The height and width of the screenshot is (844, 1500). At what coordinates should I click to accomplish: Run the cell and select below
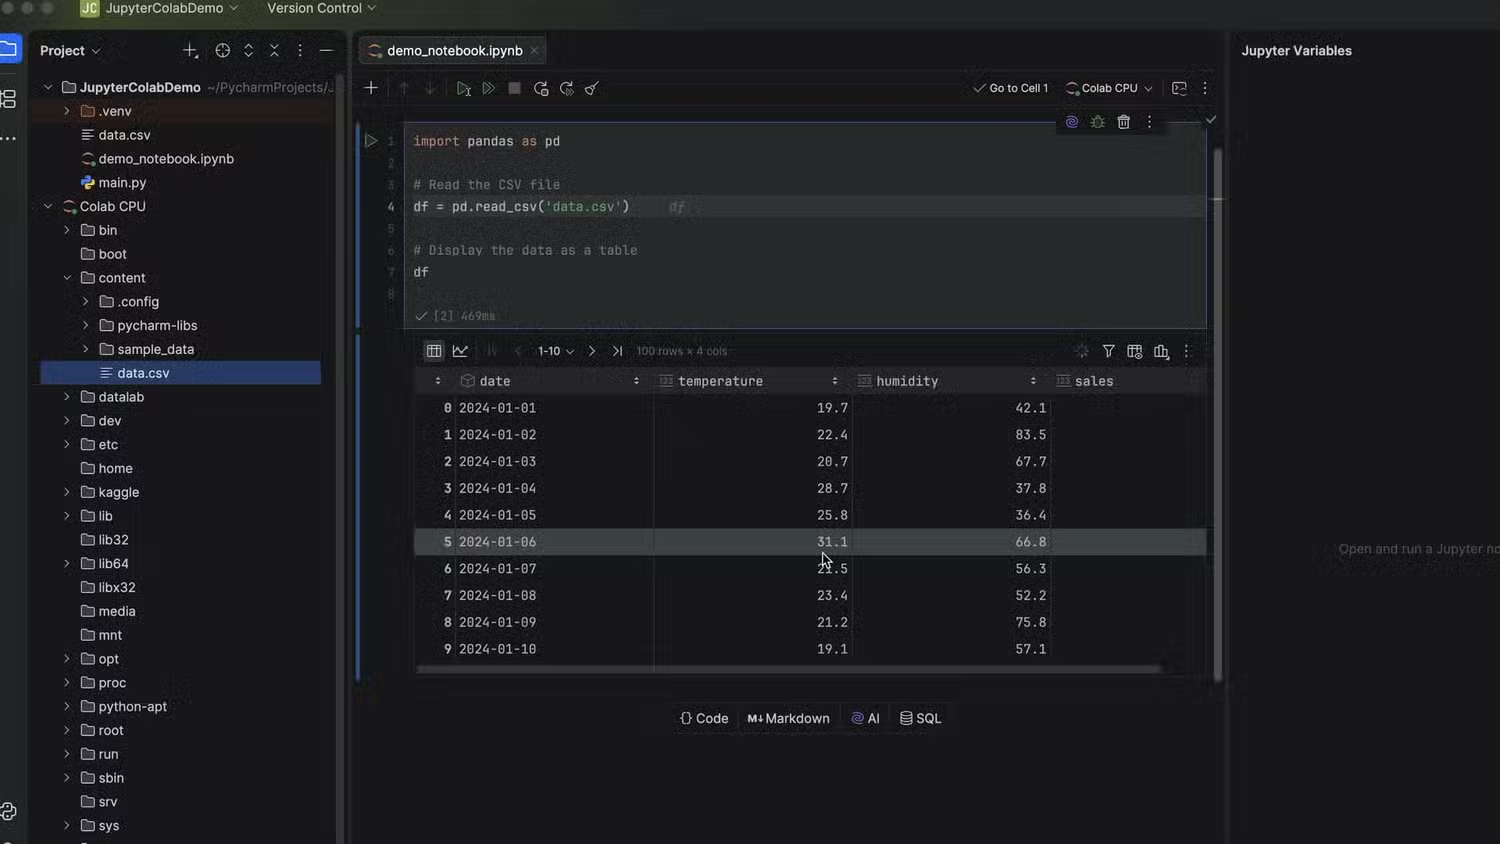click(463, 88)
